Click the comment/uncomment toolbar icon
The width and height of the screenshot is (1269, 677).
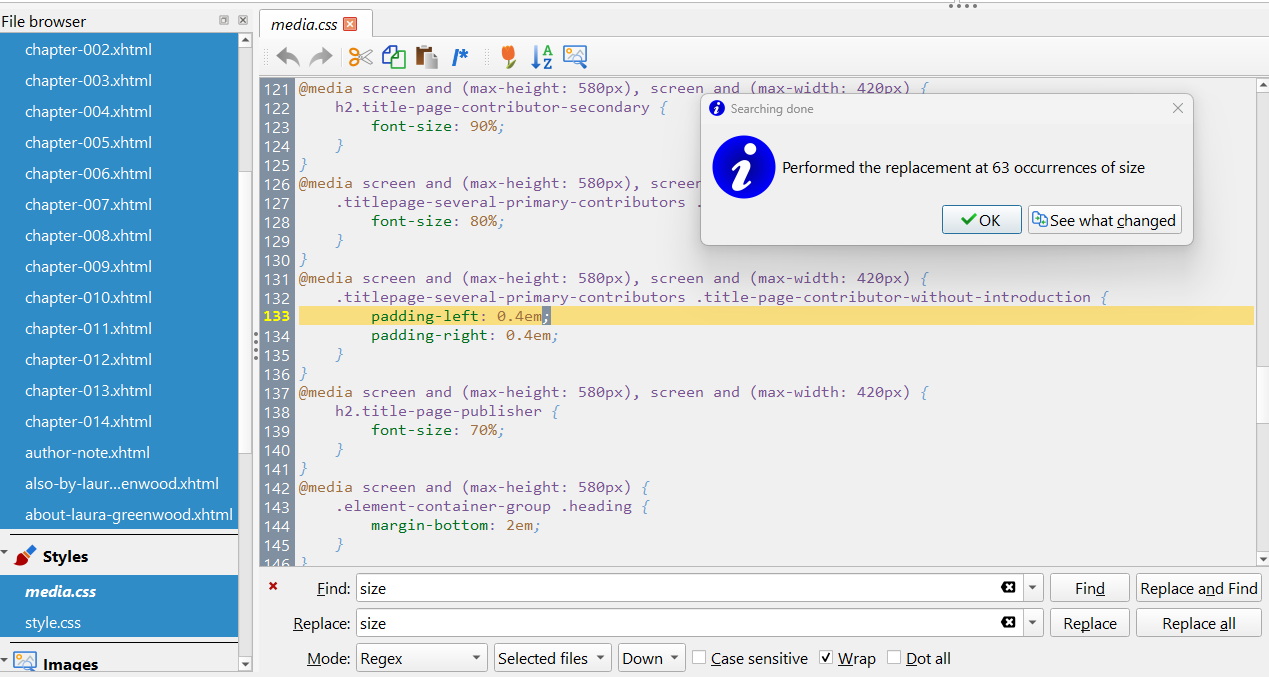[460, 57]
